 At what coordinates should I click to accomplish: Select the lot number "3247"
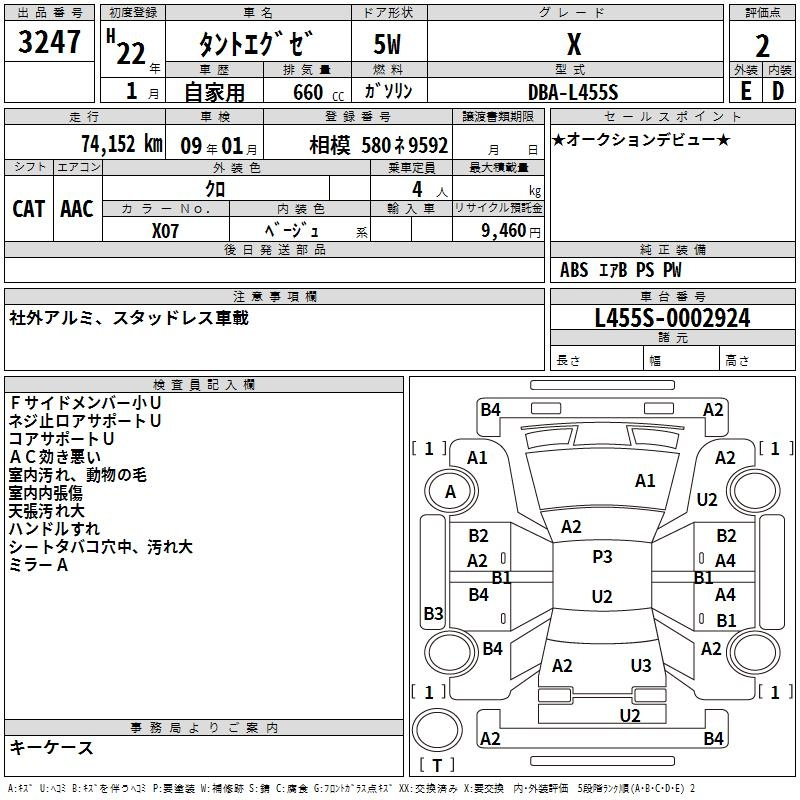49,42
